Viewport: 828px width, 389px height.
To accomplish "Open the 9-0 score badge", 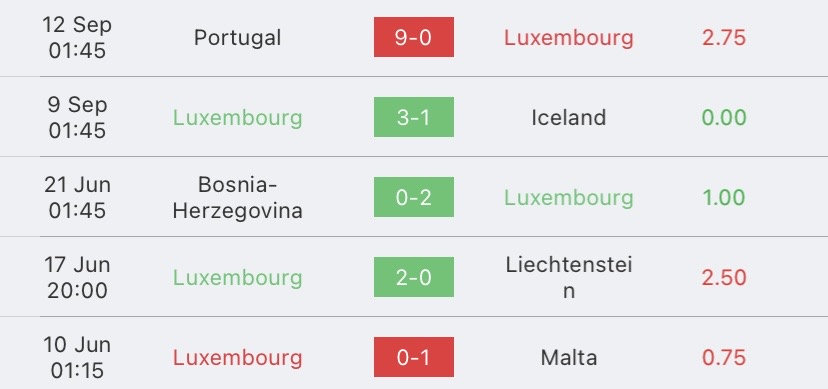I will click(x=413, y=37).
